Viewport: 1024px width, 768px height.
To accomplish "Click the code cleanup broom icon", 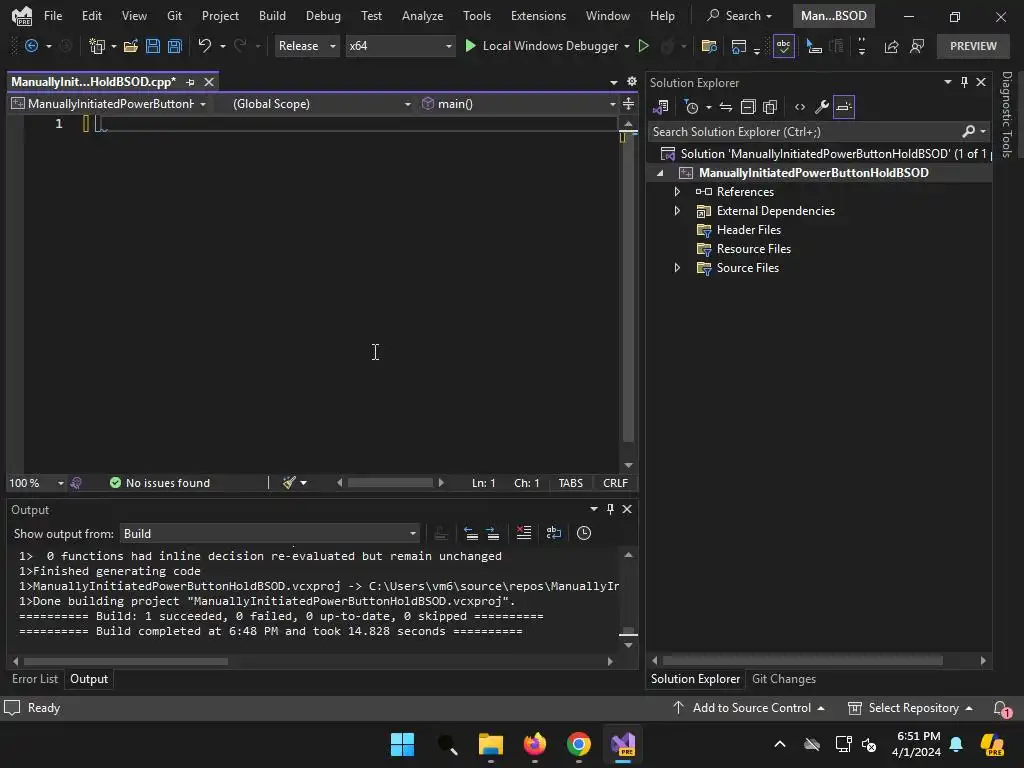I will [x=289, y=483].
